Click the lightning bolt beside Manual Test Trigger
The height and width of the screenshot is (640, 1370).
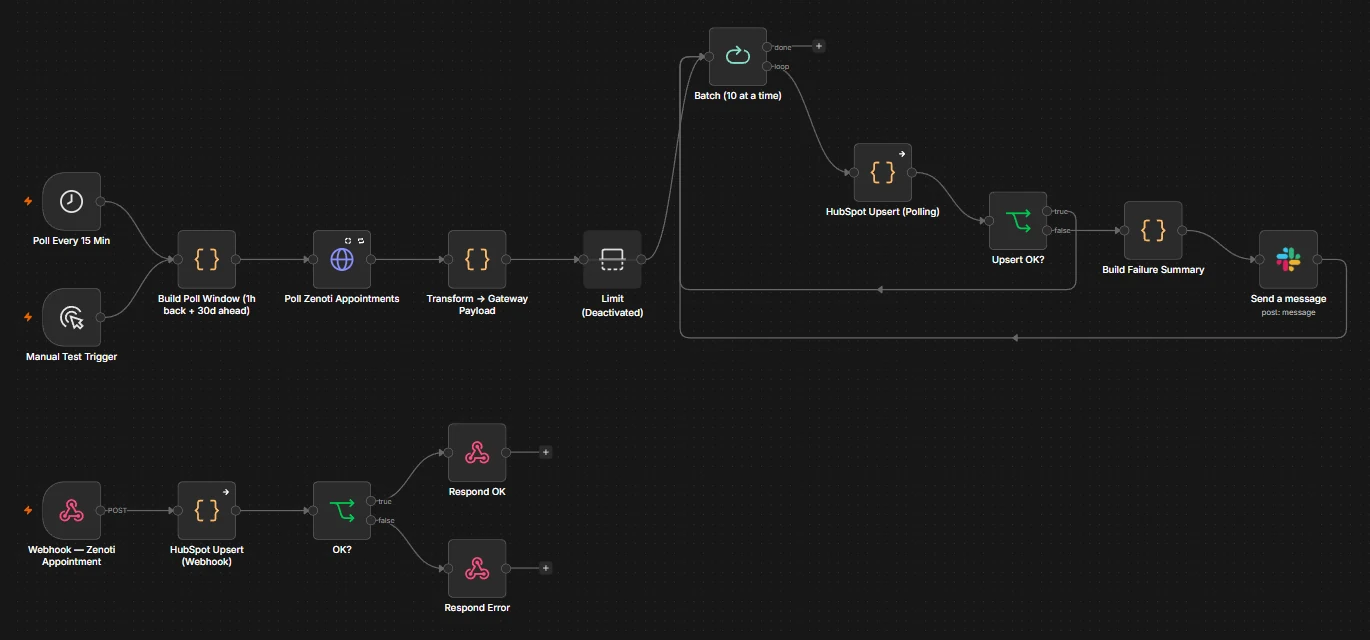pos(28,317)
